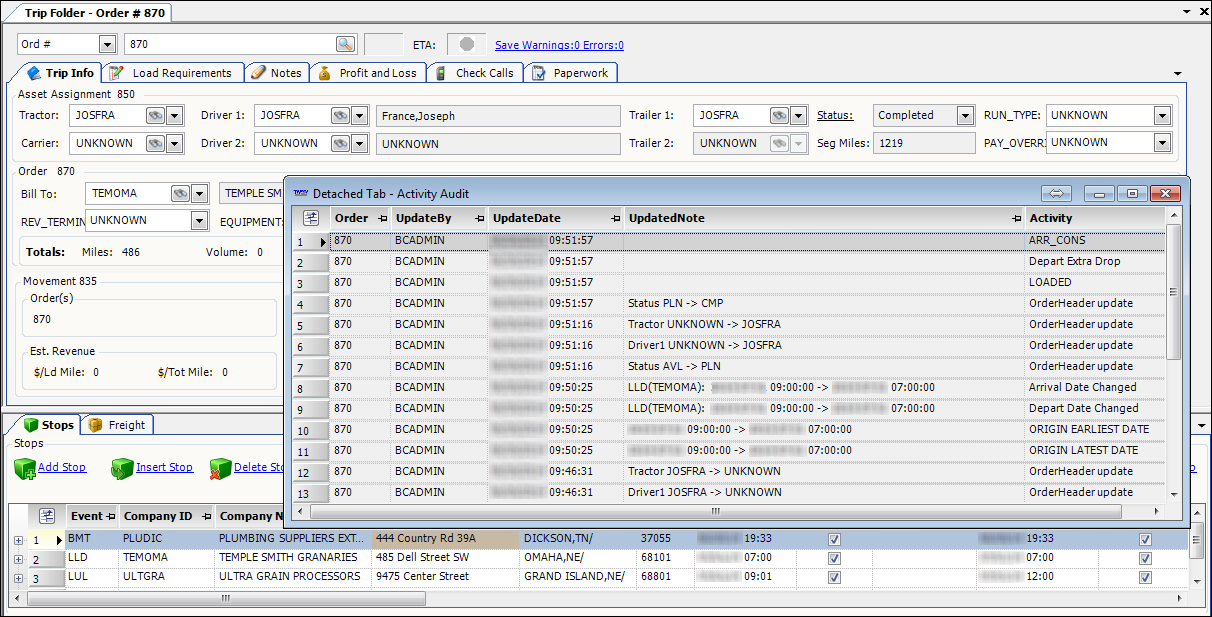Open the Activity Audit grid settings icon

[x=311, y=218]
